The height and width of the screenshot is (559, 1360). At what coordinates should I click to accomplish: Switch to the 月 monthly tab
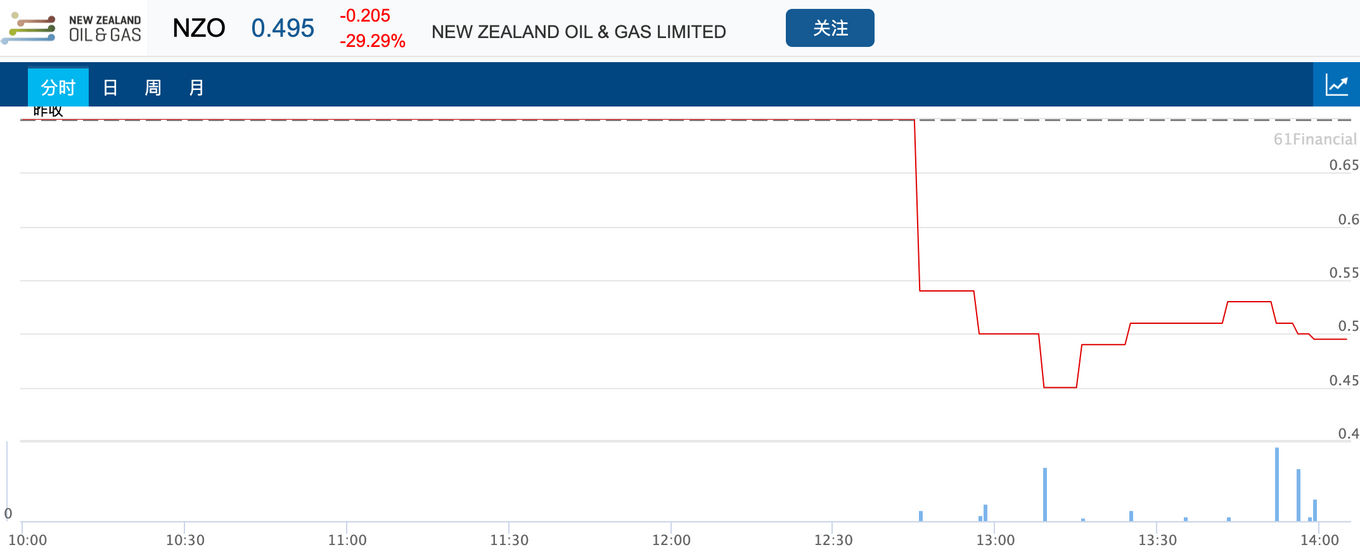[196, 87]
